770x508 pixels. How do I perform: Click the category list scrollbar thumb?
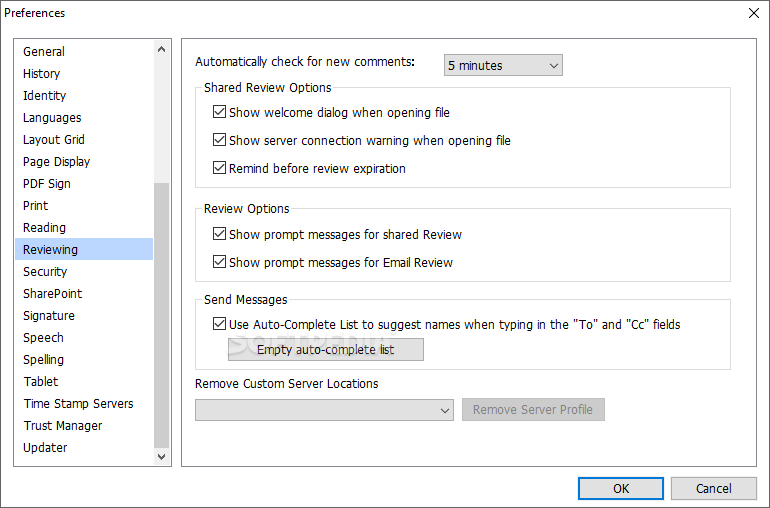coord(162,315)
